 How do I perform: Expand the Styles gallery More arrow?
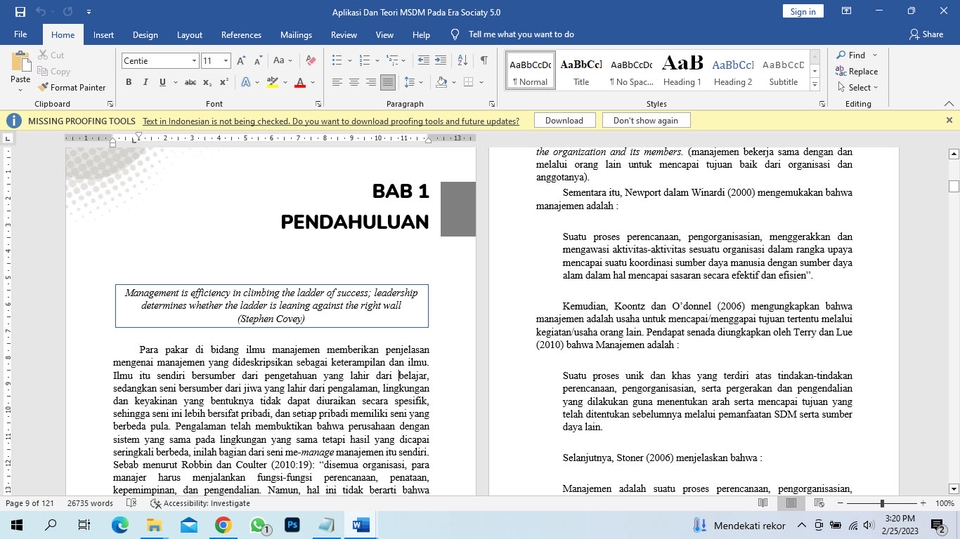pos(815,85)
